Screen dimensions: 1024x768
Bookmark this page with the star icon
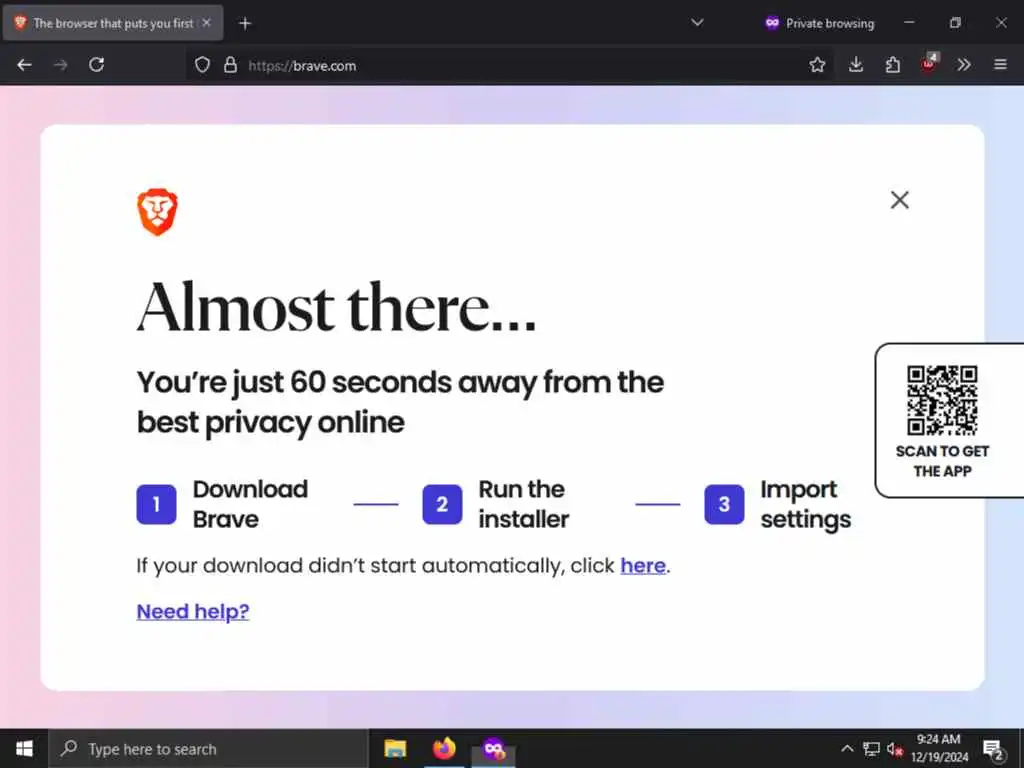click(x=817, y=65)
